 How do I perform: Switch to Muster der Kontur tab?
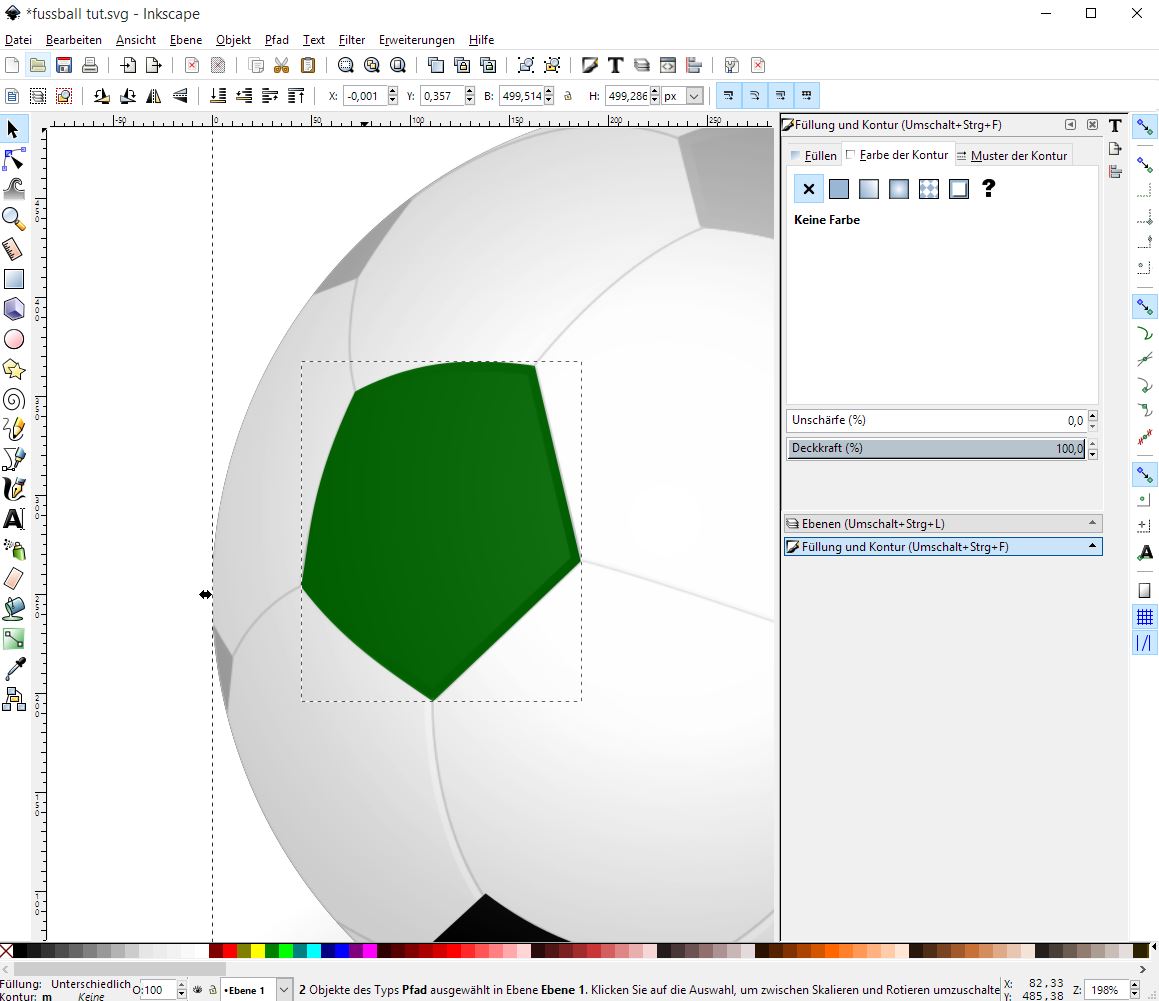(1012, 156)
